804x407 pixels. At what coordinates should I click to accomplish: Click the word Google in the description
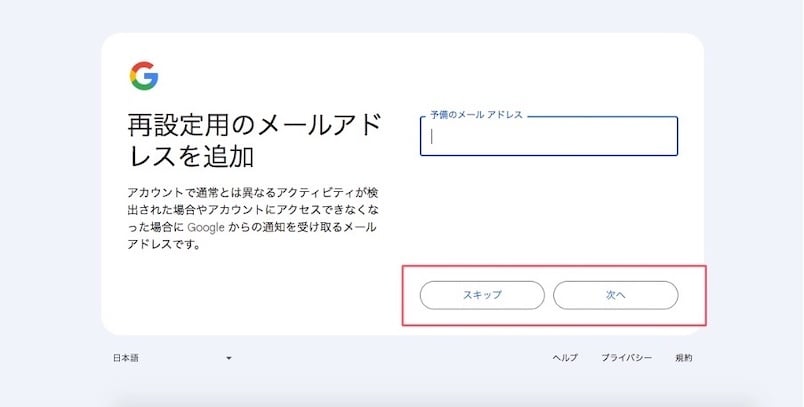point(204,226)
